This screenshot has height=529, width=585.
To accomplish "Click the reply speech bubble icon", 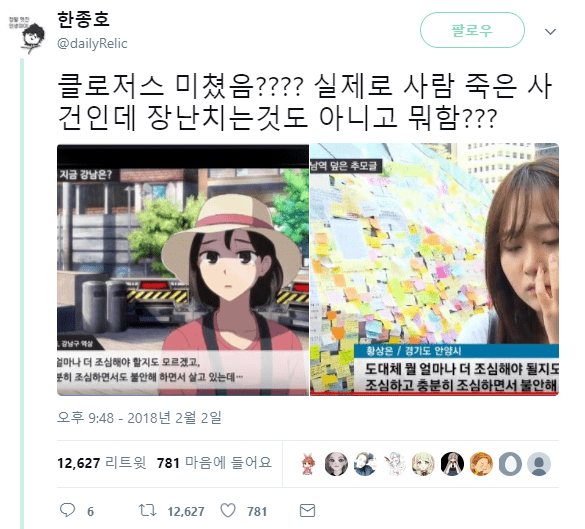I will pyautogui.click(x=68, y=510).
